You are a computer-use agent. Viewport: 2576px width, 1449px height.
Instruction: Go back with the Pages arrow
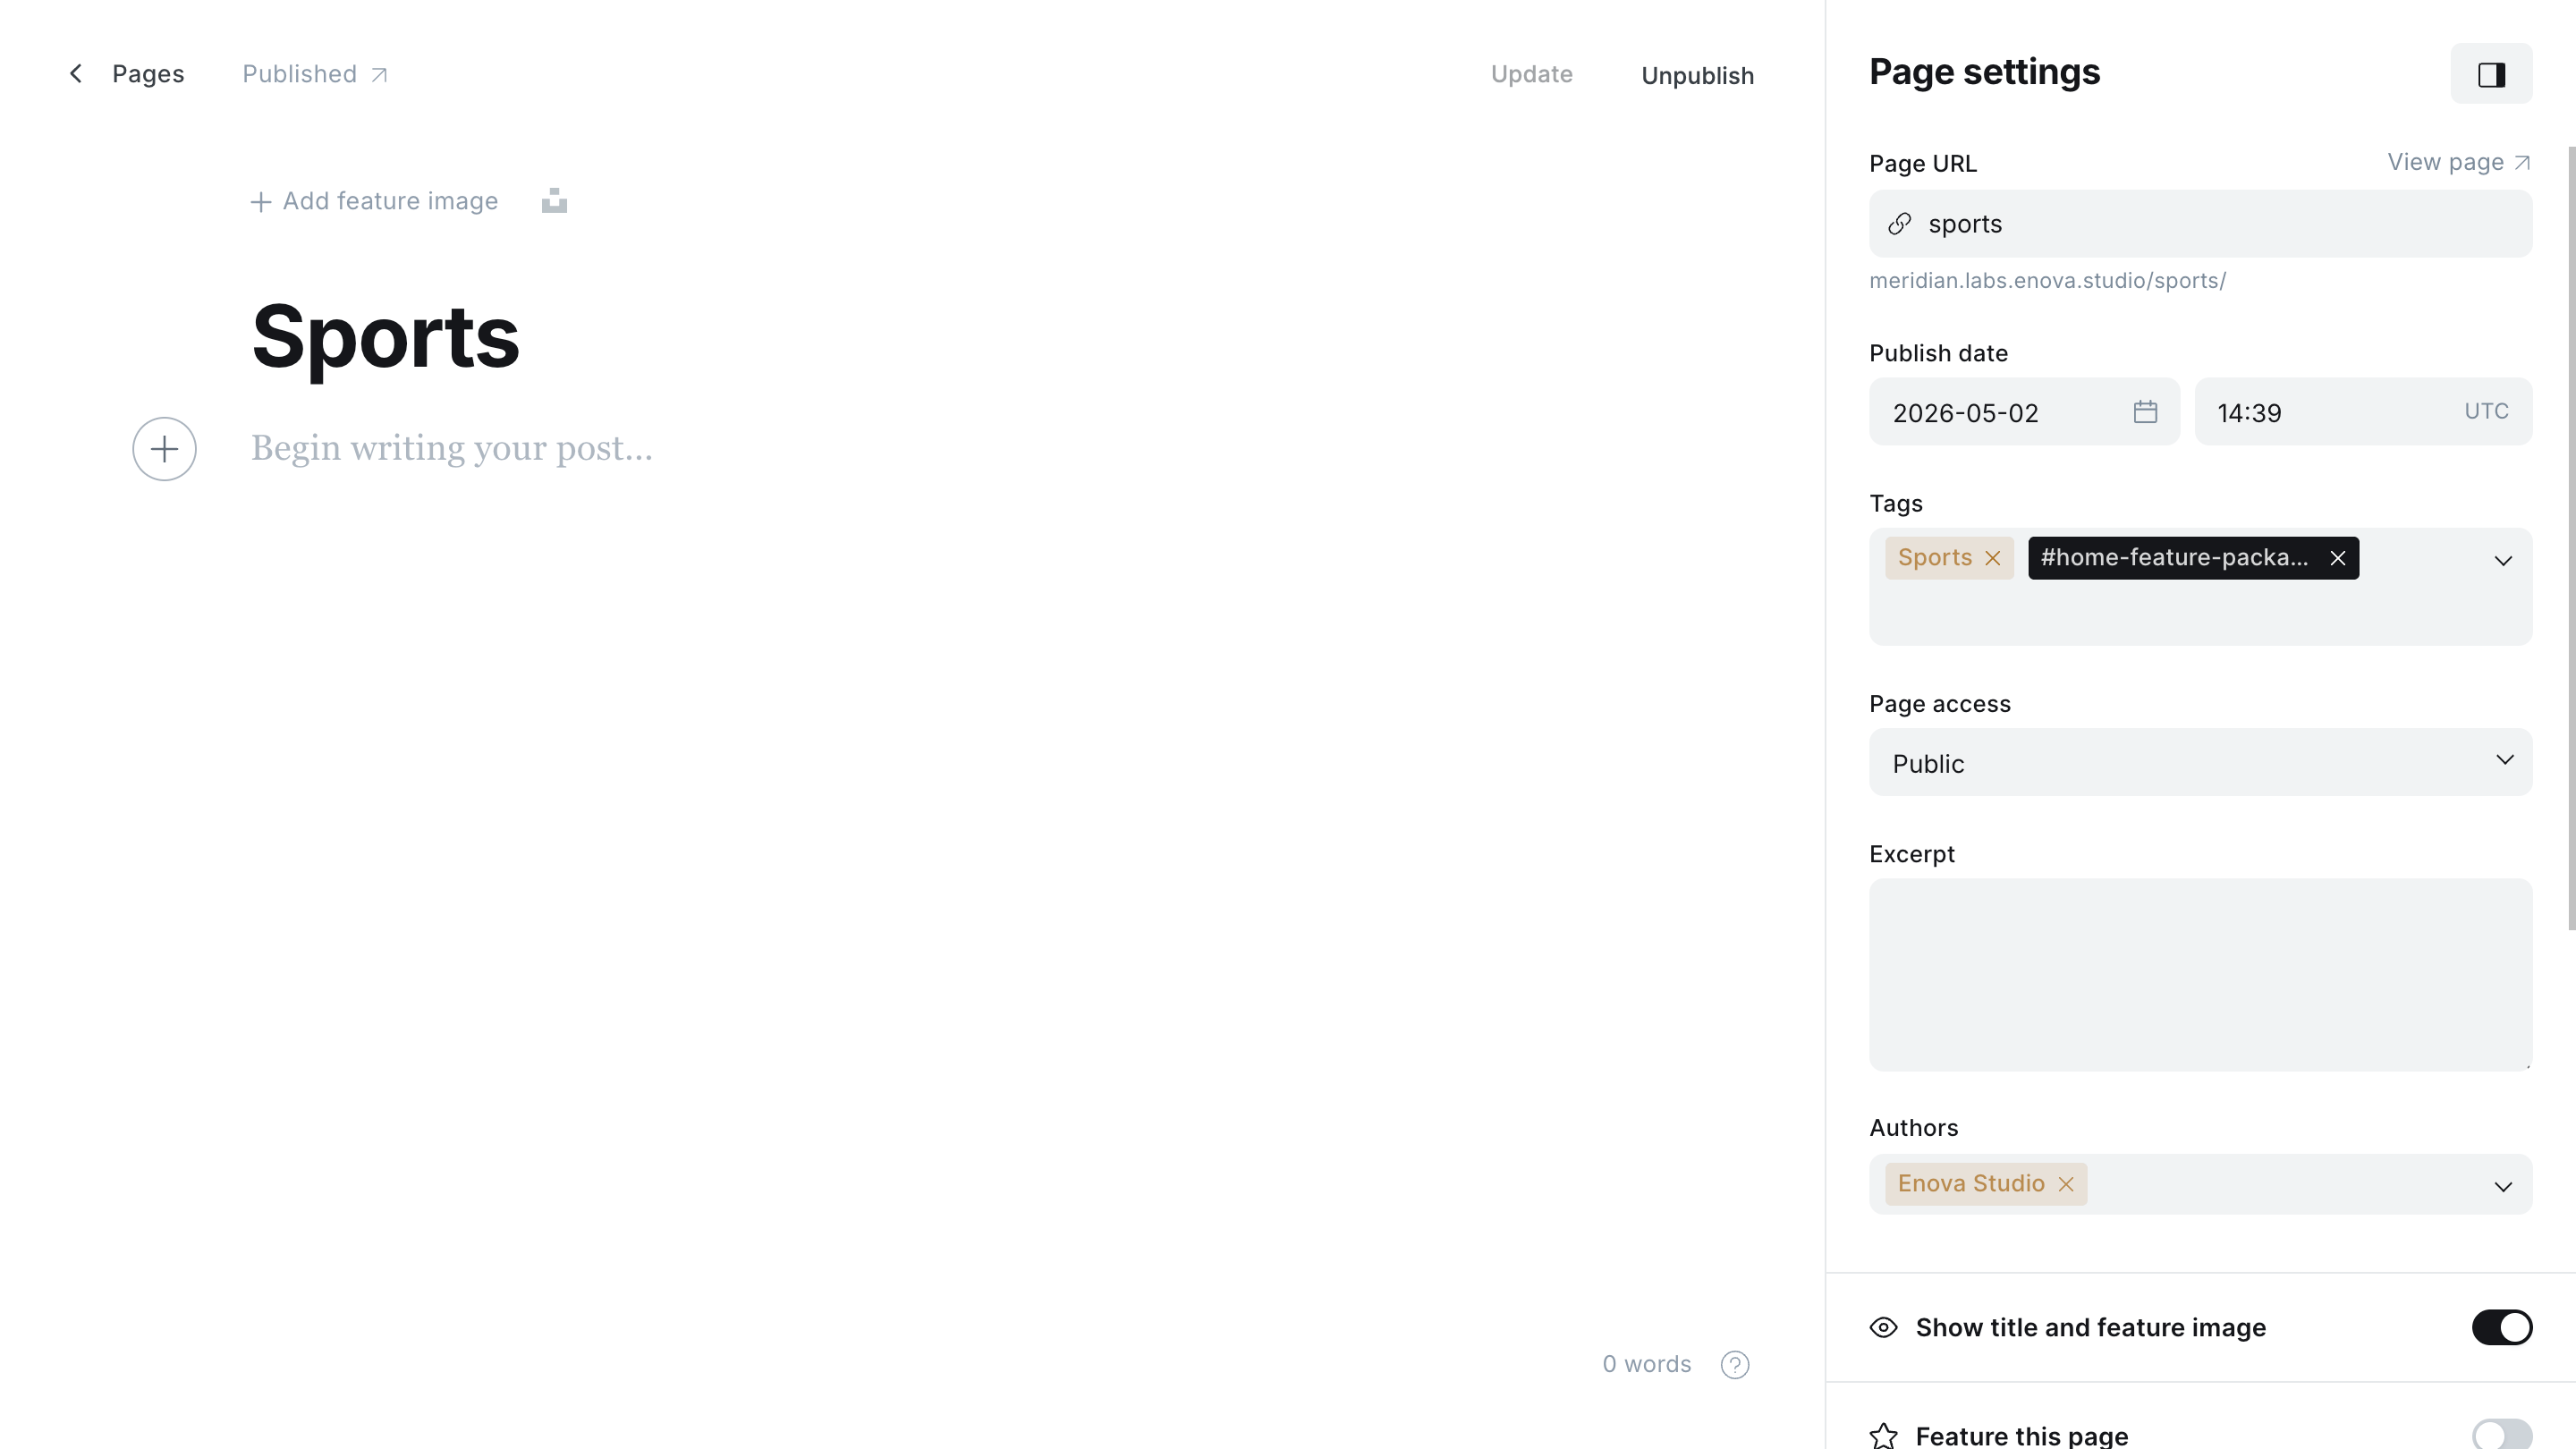point(76,74)
